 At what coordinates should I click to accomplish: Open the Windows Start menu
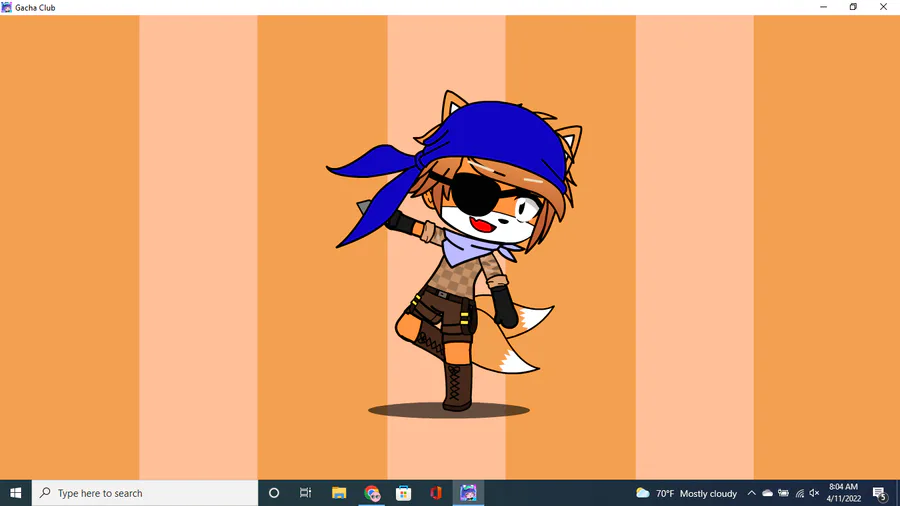tap(15, 493)
